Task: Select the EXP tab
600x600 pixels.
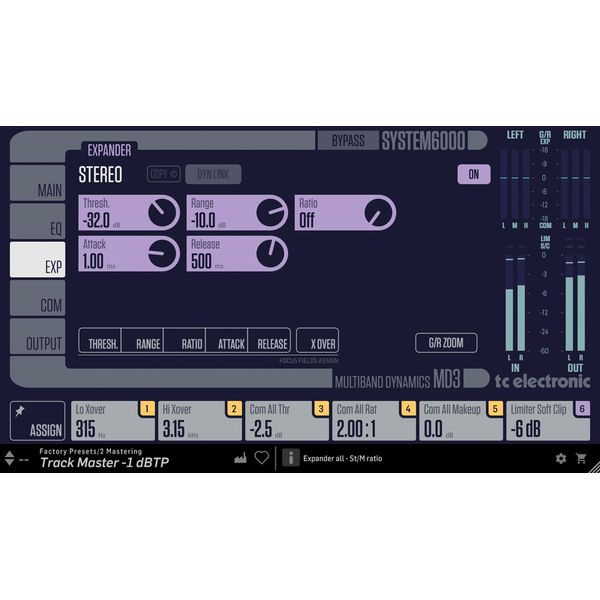Action: pyautogui.click(x=38, y=259)
